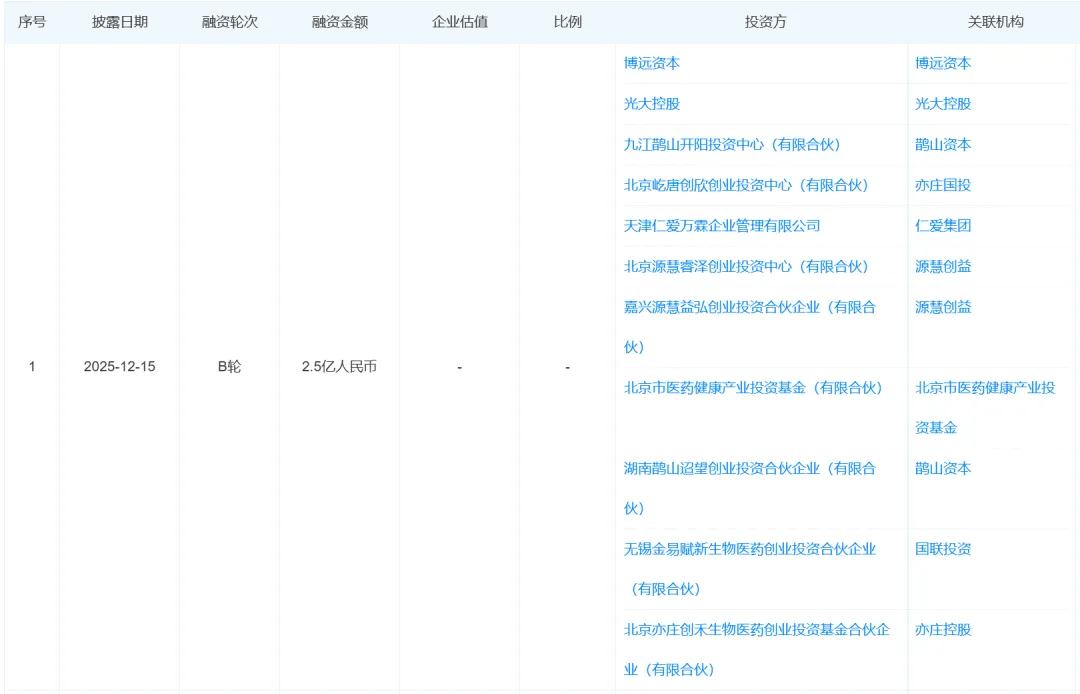1080x694 pixels.
Task: Open 北京源慧睿泽创业投资中心 link
Action: coord(747,266)
